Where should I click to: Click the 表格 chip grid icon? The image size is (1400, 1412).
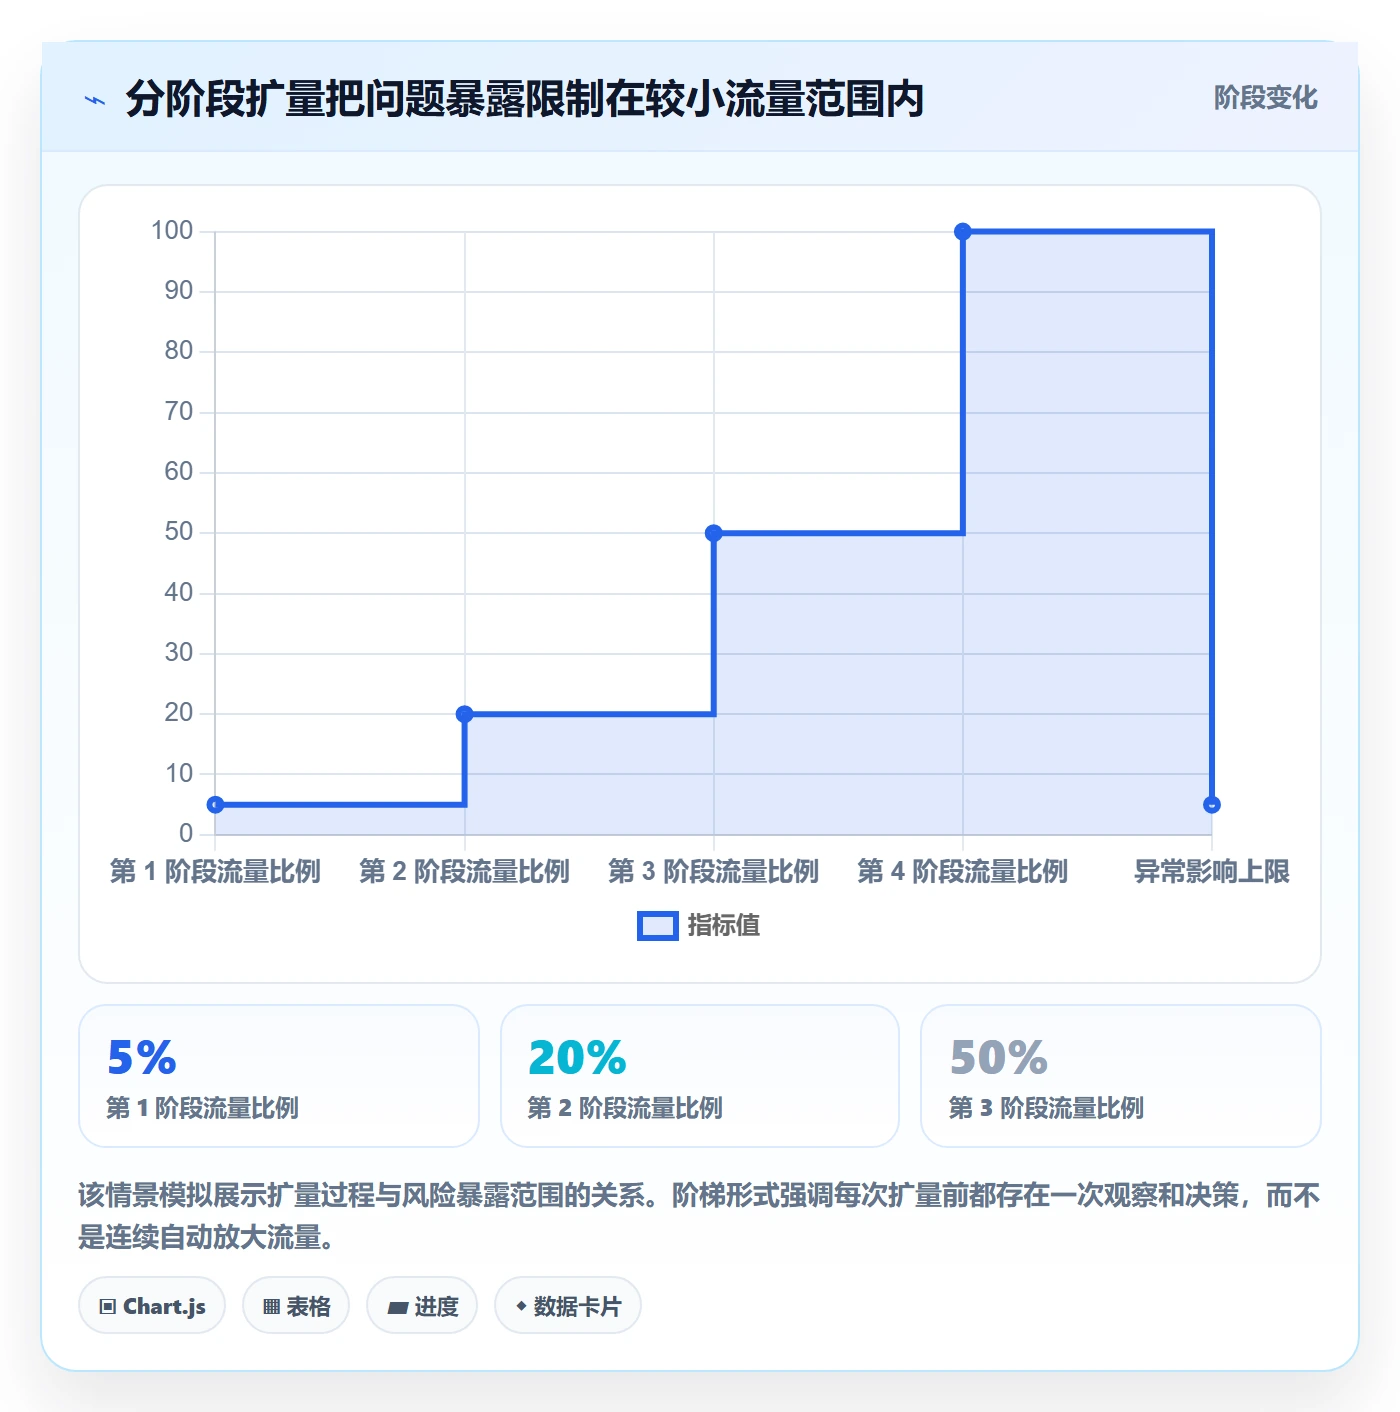(271, 1307)
